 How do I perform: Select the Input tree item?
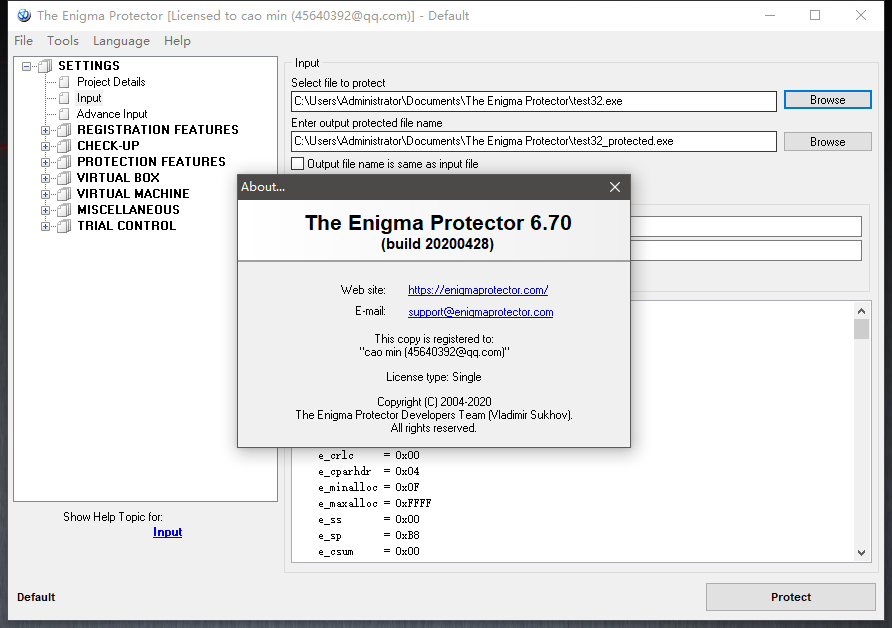tap(89, 98)
